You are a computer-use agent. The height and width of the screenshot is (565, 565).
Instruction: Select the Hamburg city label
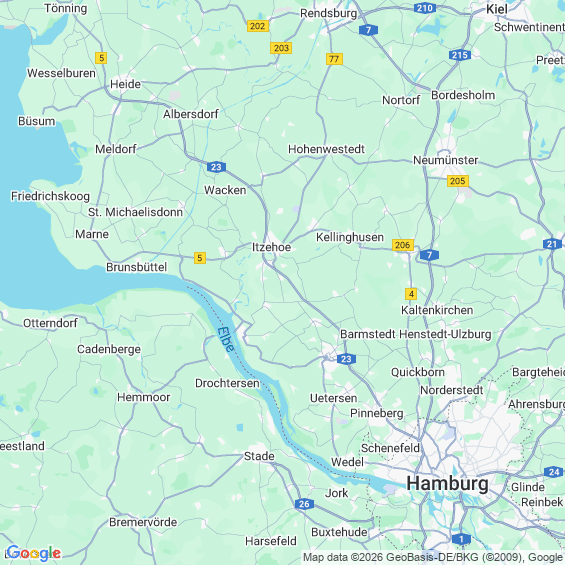click(448, 483)
